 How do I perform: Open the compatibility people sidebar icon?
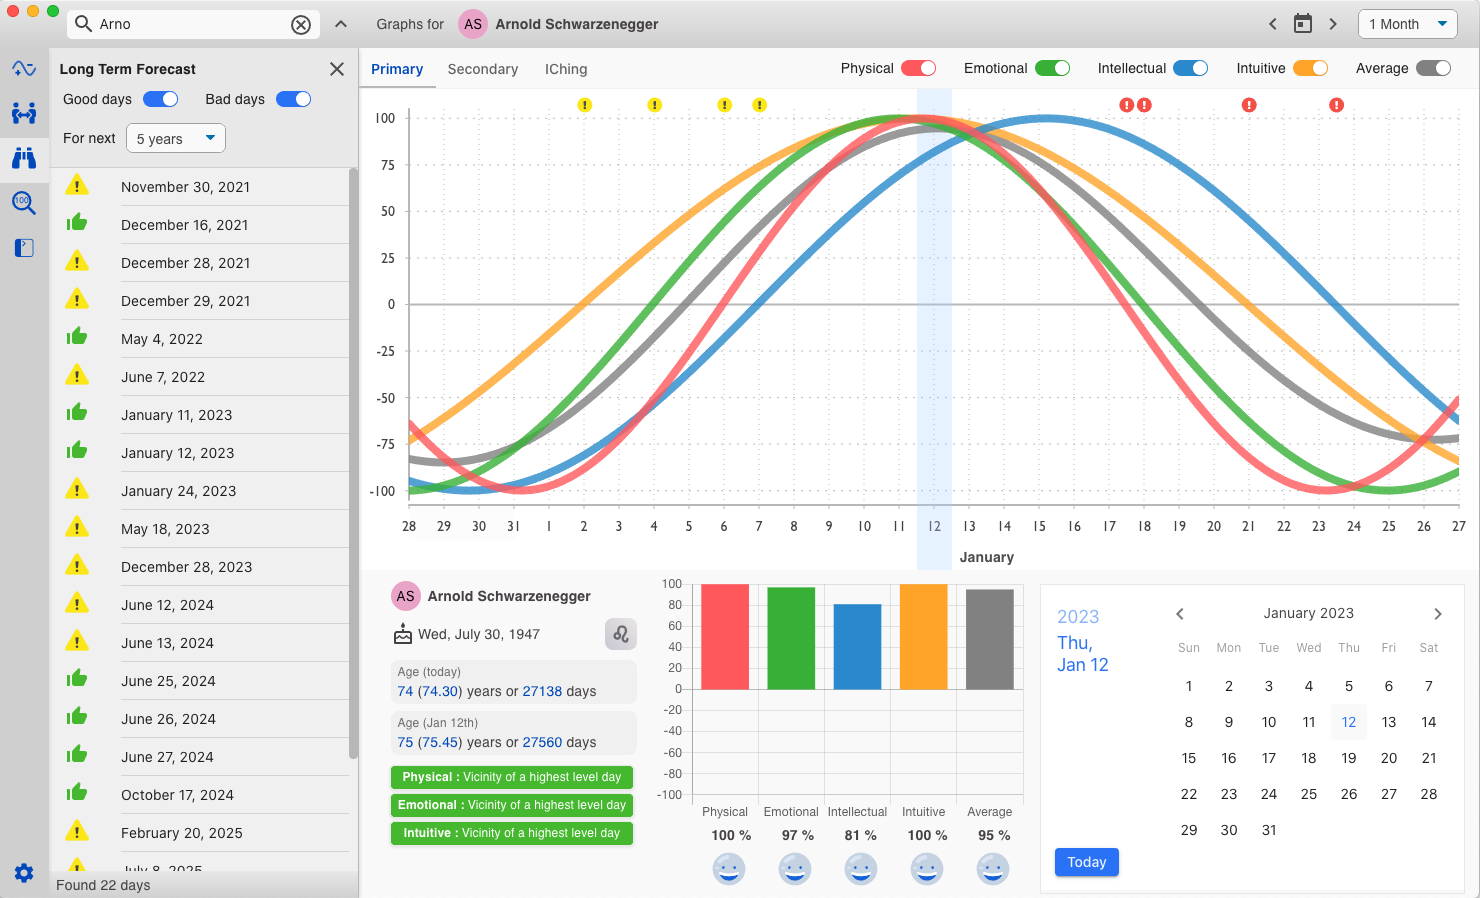pyautogui.click(x=24, y=113)
